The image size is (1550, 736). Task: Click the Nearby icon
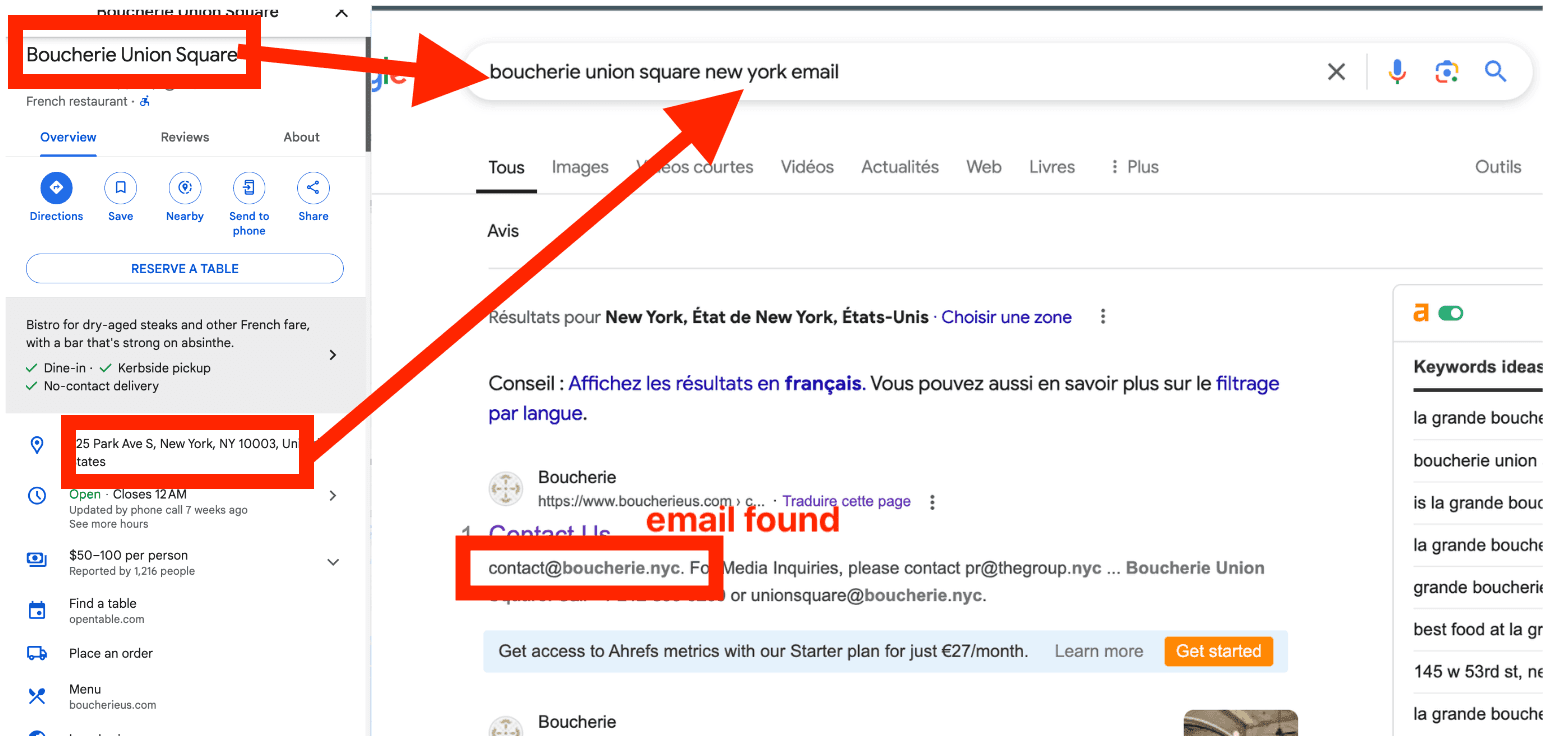click(185, 187)
